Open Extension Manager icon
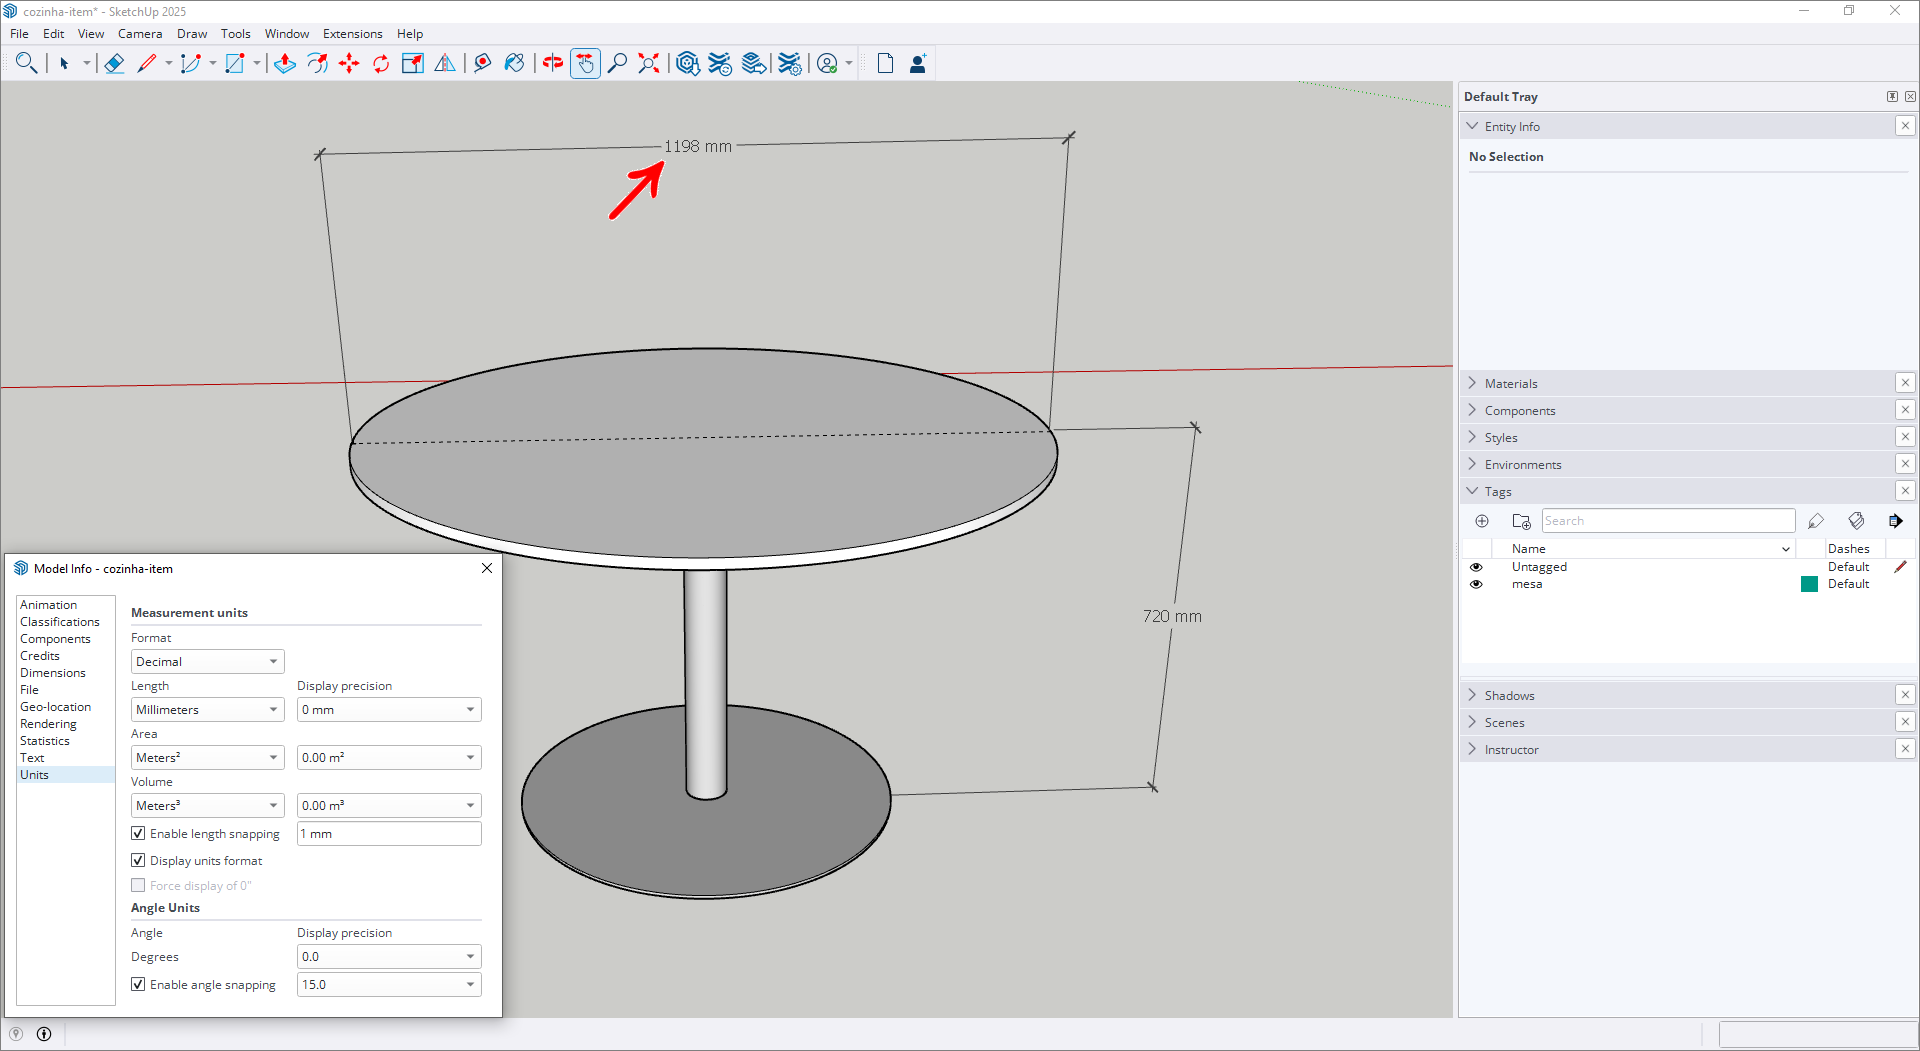 tap(790, 63)
